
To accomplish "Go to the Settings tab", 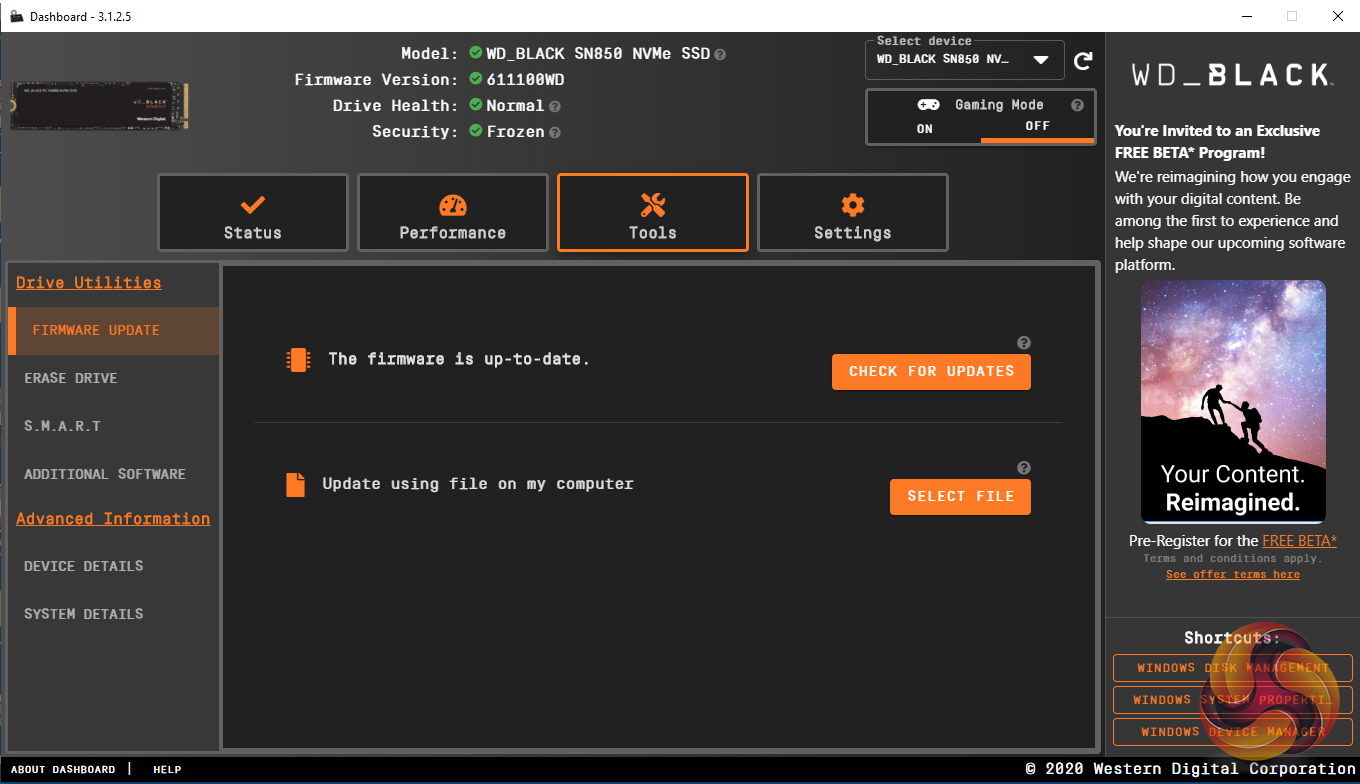I will [x=853, y=213].
